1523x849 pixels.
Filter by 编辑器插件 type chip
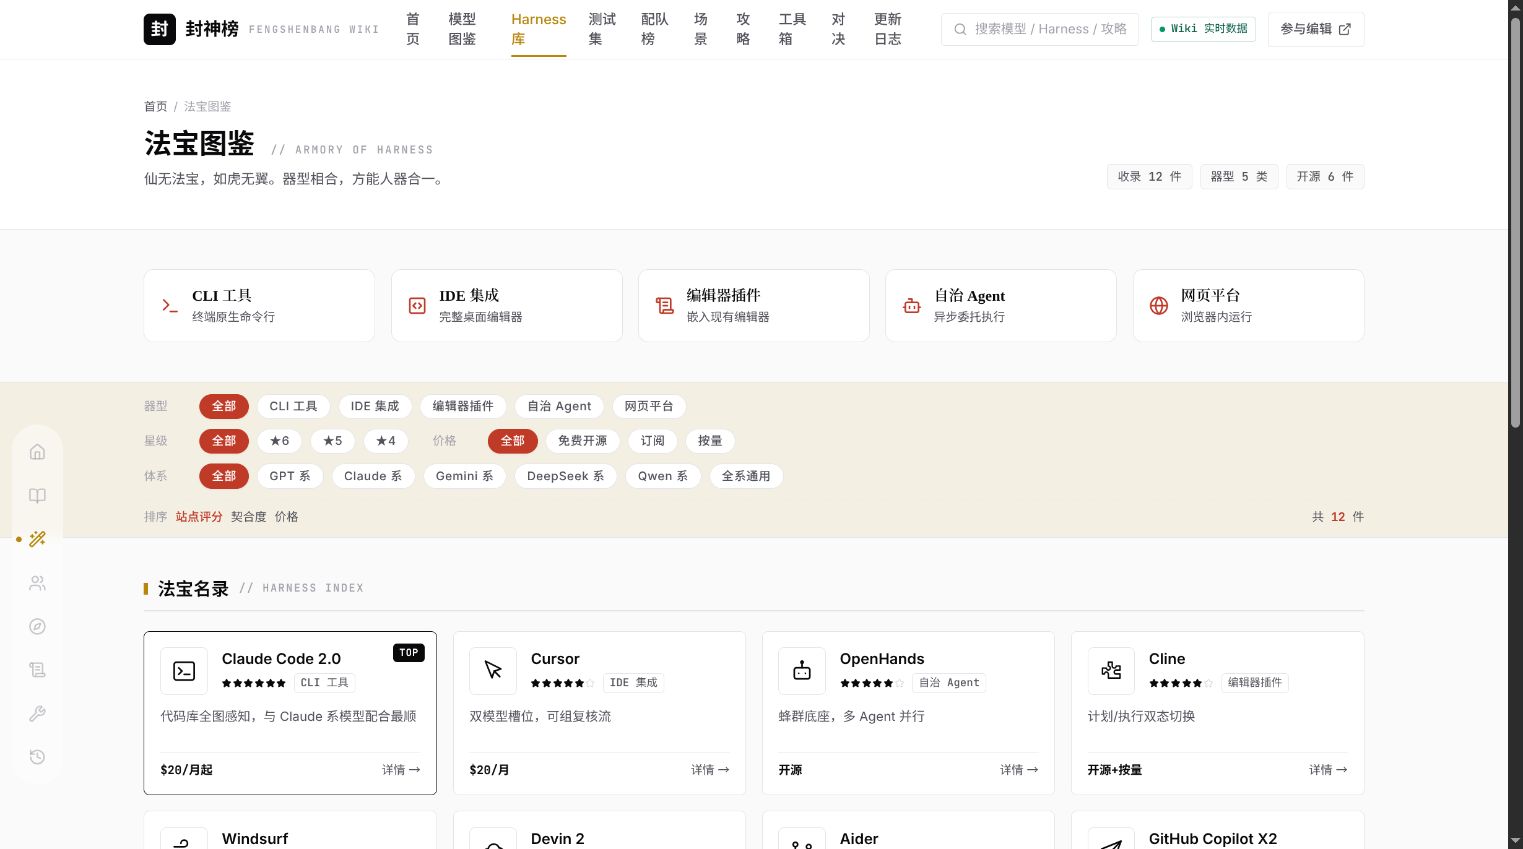pyautogui.click(x=463, y=406)
